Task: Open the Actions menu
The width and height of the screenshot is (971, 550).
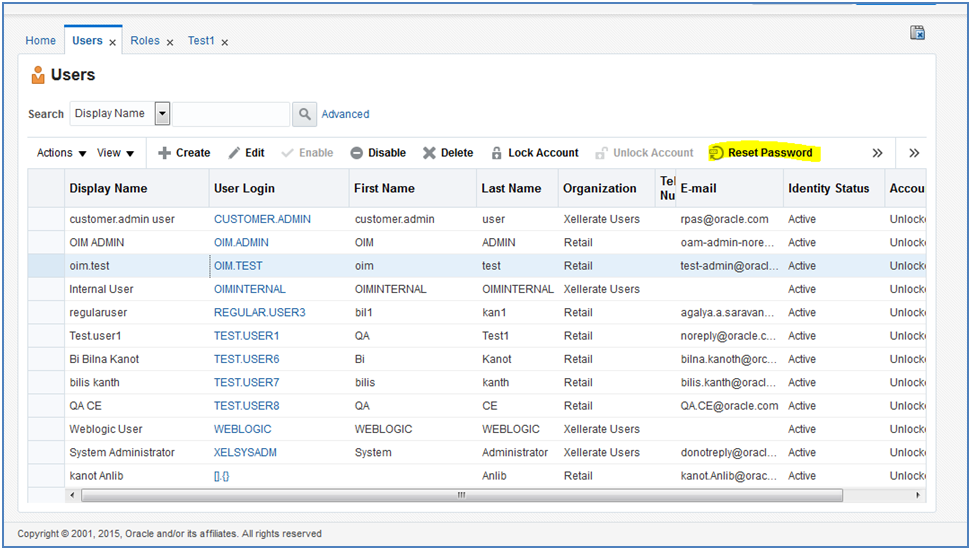Action: tap(61, 153)
